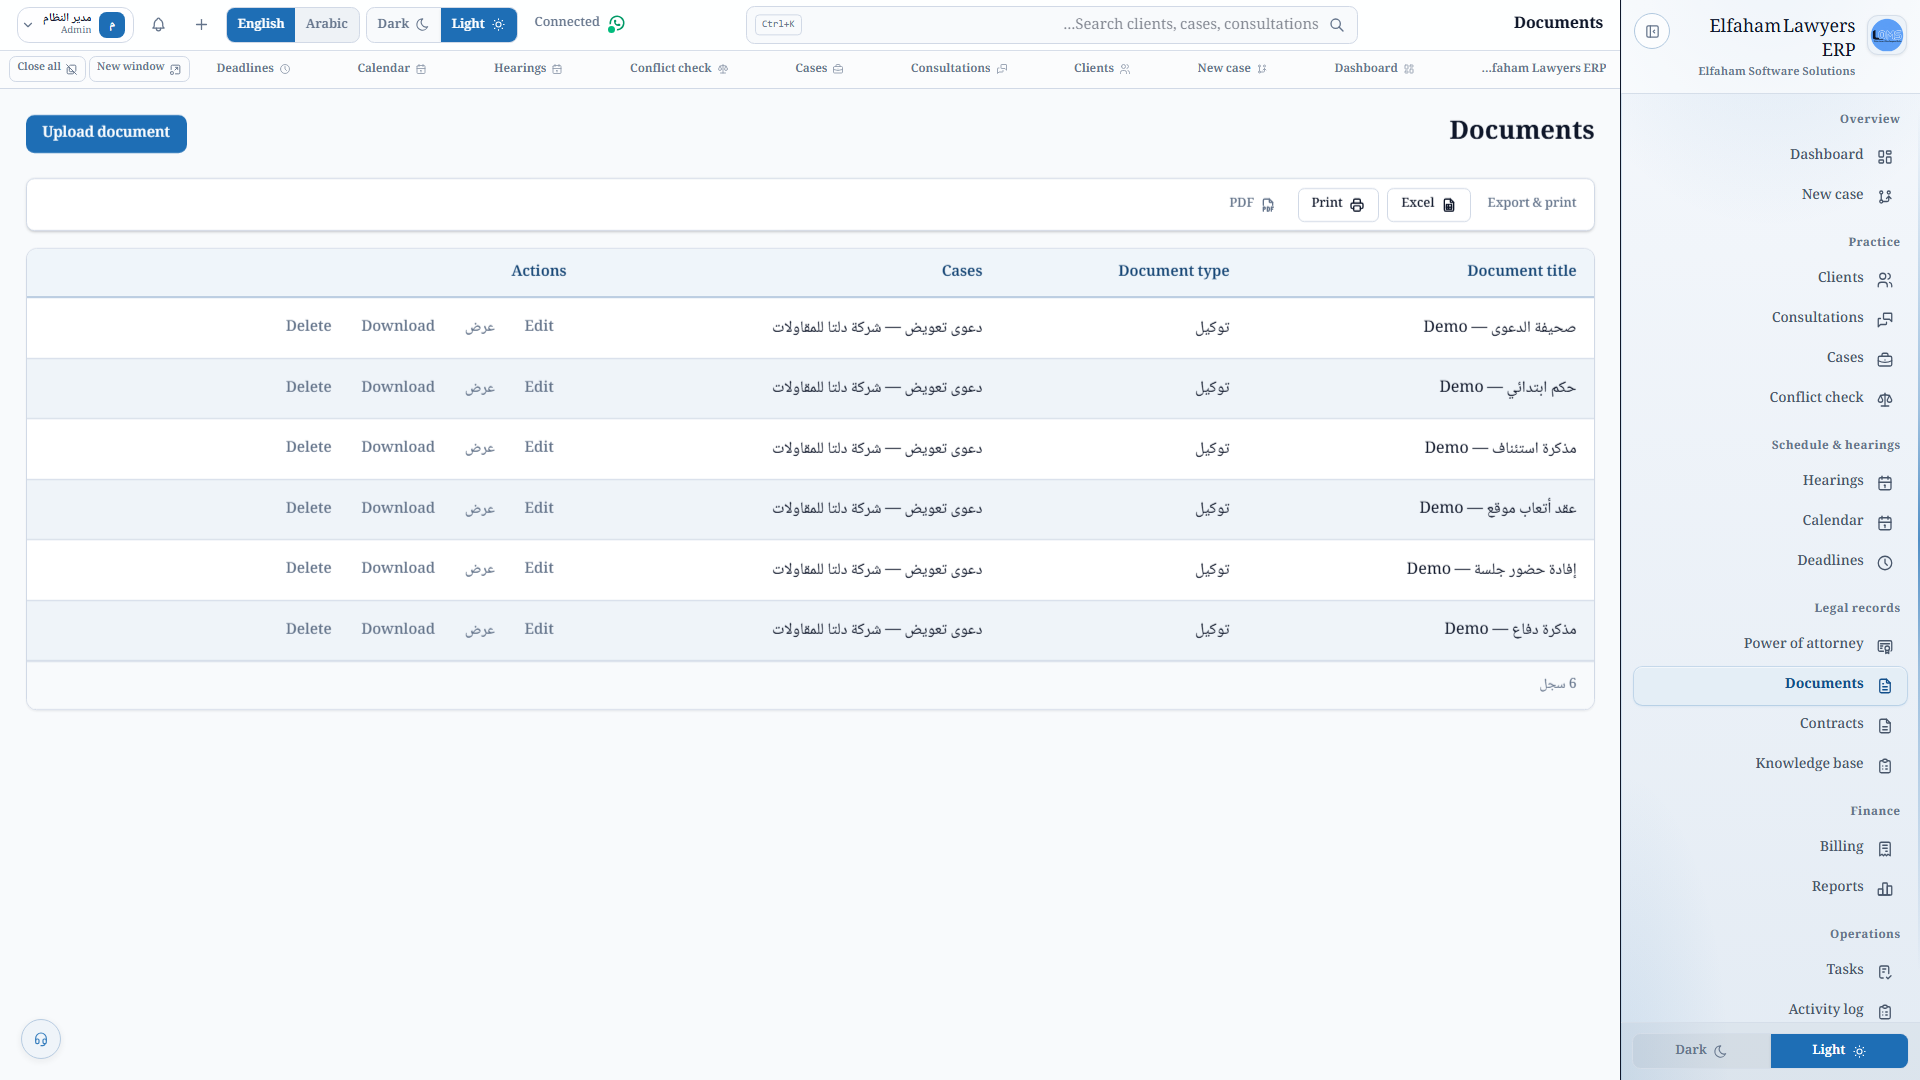Screen dimensions: 1920x1080
Task: Close all open tabs
Action: coord(47,68)
